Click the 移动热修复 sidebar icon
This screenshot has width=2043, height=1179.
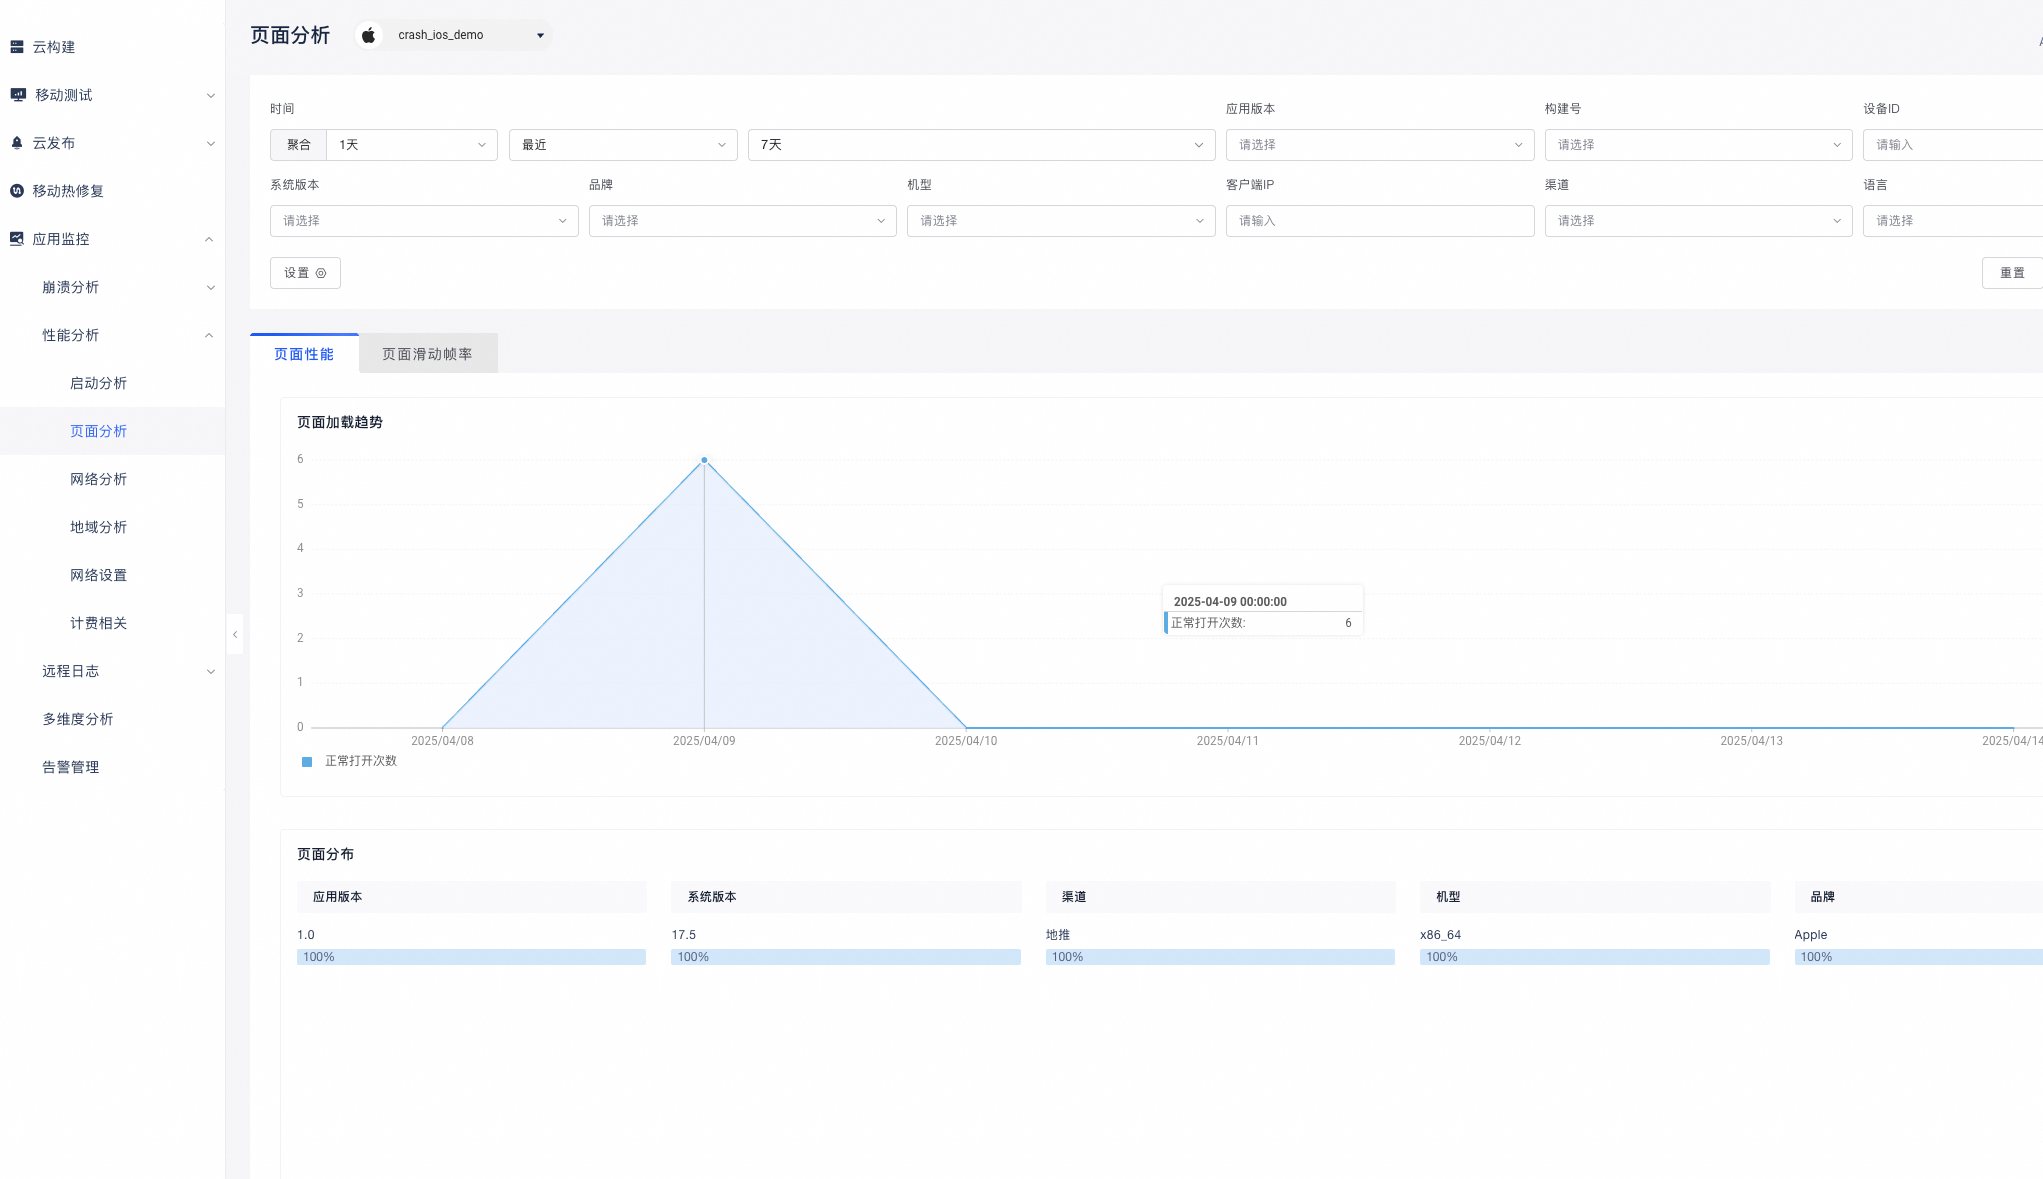click(x=17, y=191)
